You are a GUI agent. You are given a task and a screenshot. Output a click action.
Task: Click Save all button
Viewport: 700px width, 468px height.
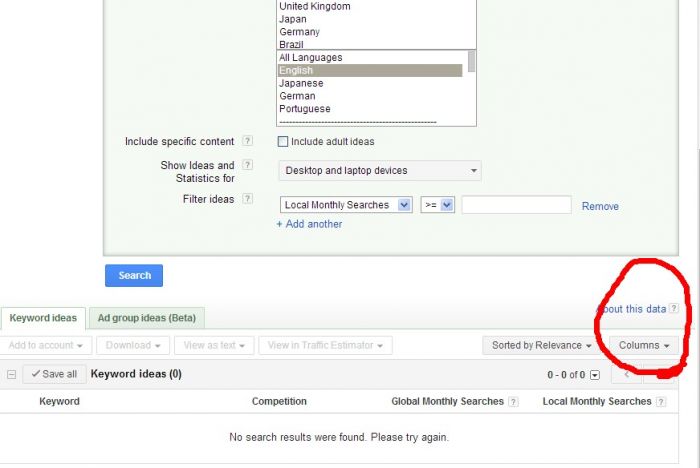coord(54,374)
